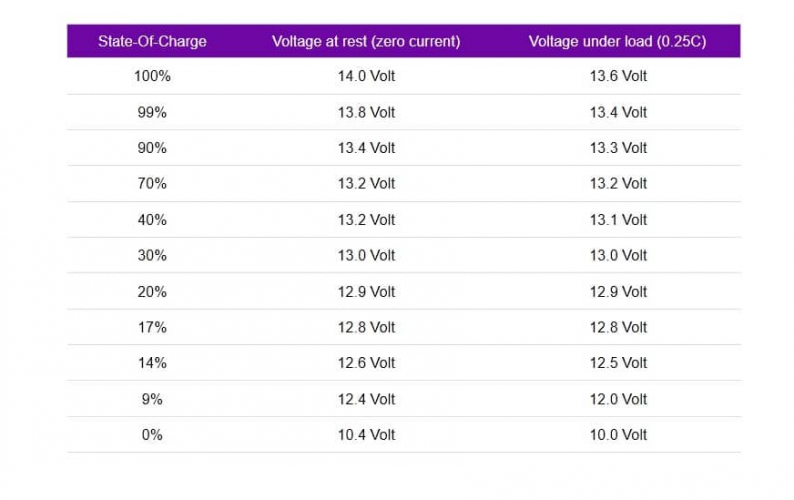
Task: Click the 90% state-of-charge cell
Action: click(152, 148)
